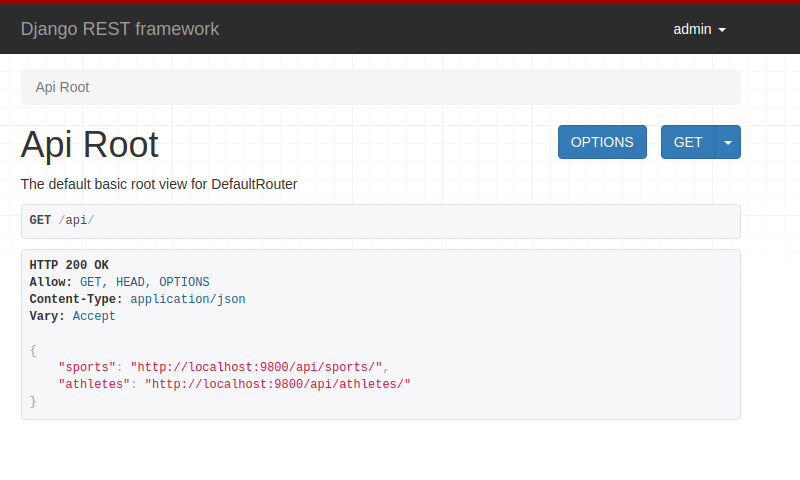Click the "sports" JSON key
The height and width of the screenshot is (480, 800).
(x=87, y=367)
